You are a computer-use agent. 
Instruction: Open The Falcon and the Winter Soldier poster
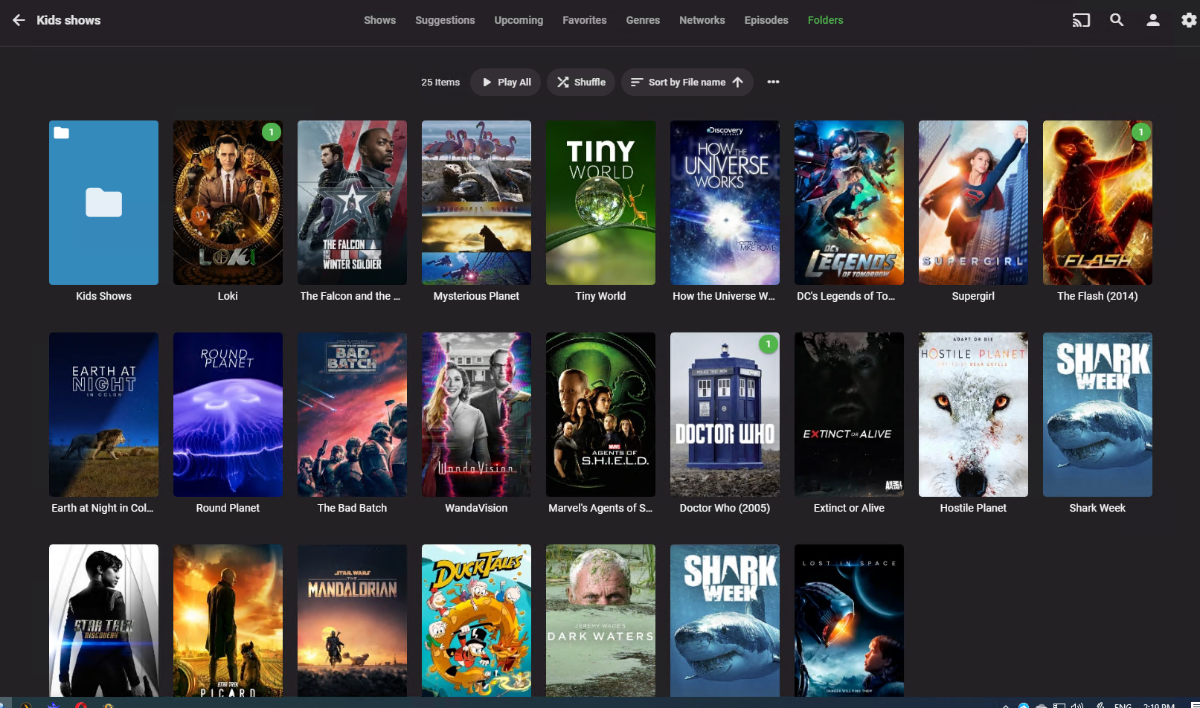click(x=352, y=203)
